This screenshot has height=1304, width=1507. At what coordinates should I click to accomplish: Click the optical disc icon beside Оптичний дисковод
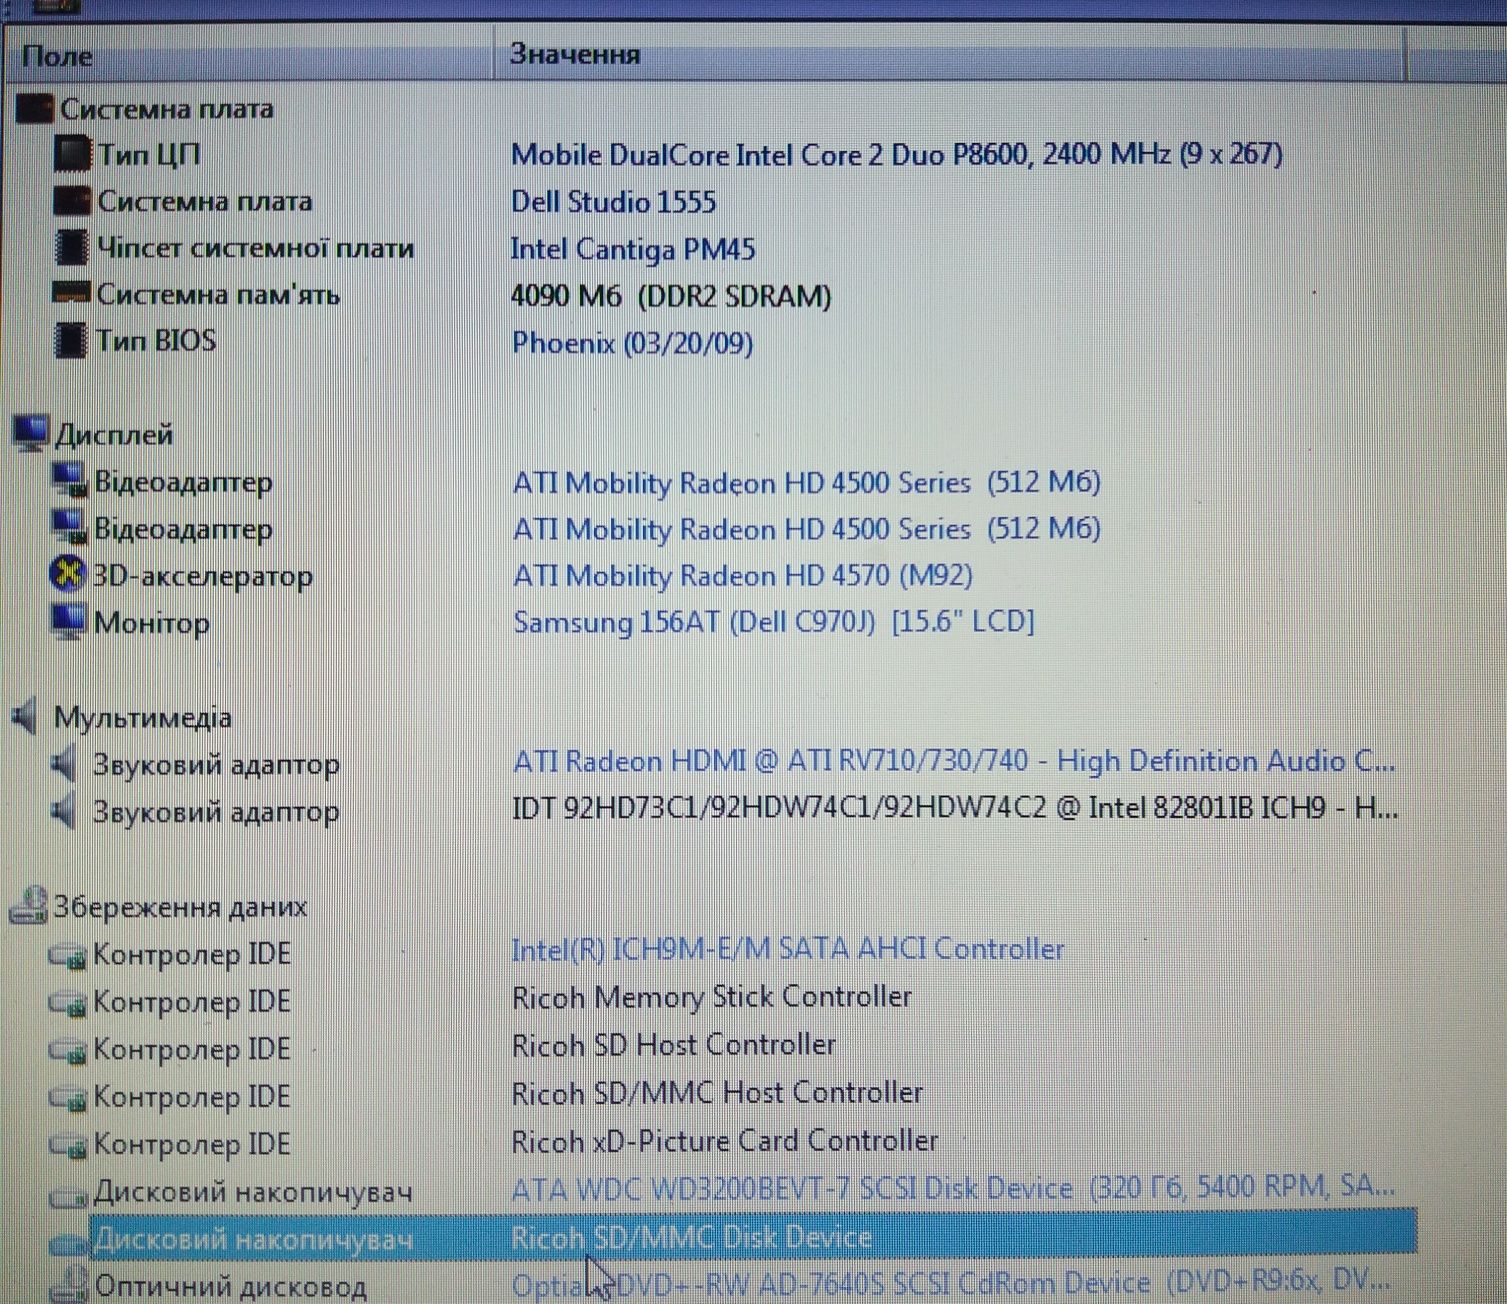point(69,1284)
